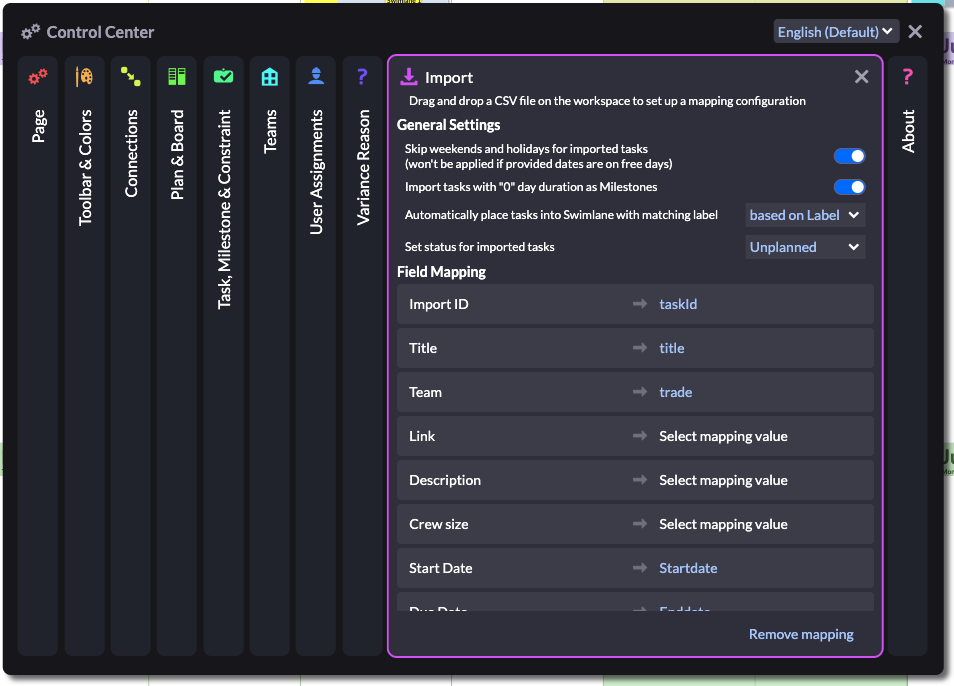This screenshot has height=686, width=954.
Task: Select mapping value for Link
Action: (x=723, y=436)
